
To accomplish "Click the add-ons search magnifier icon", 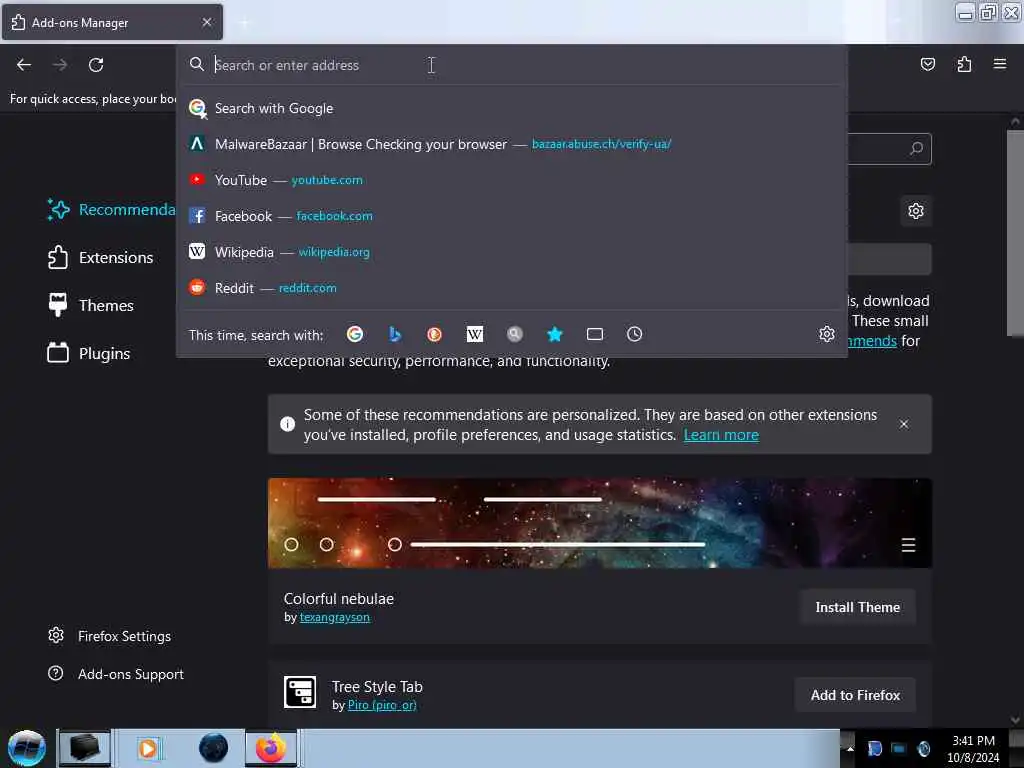I will 916,149.
